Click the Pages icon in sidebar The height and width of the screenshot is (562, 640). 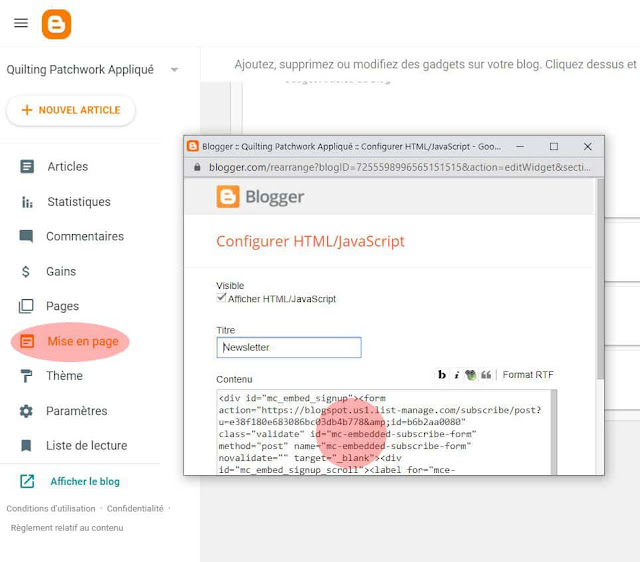[x=26, y=306]
